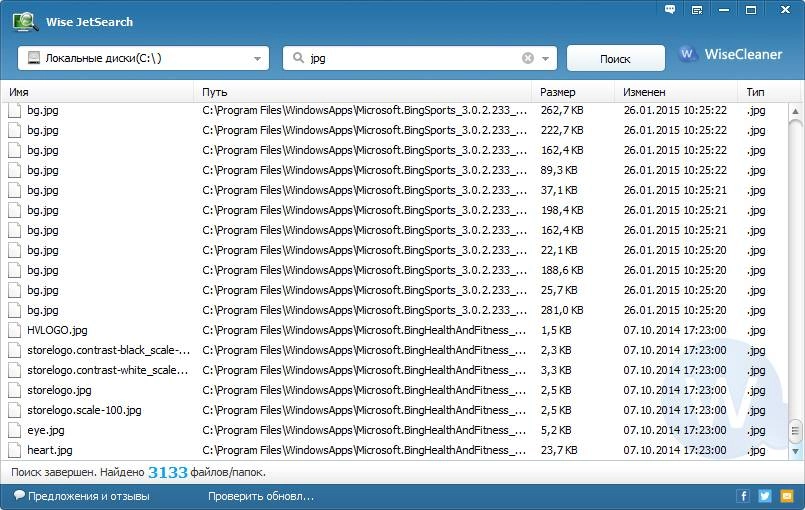Click the size cell 188,6 KB

tap(562, 271)
